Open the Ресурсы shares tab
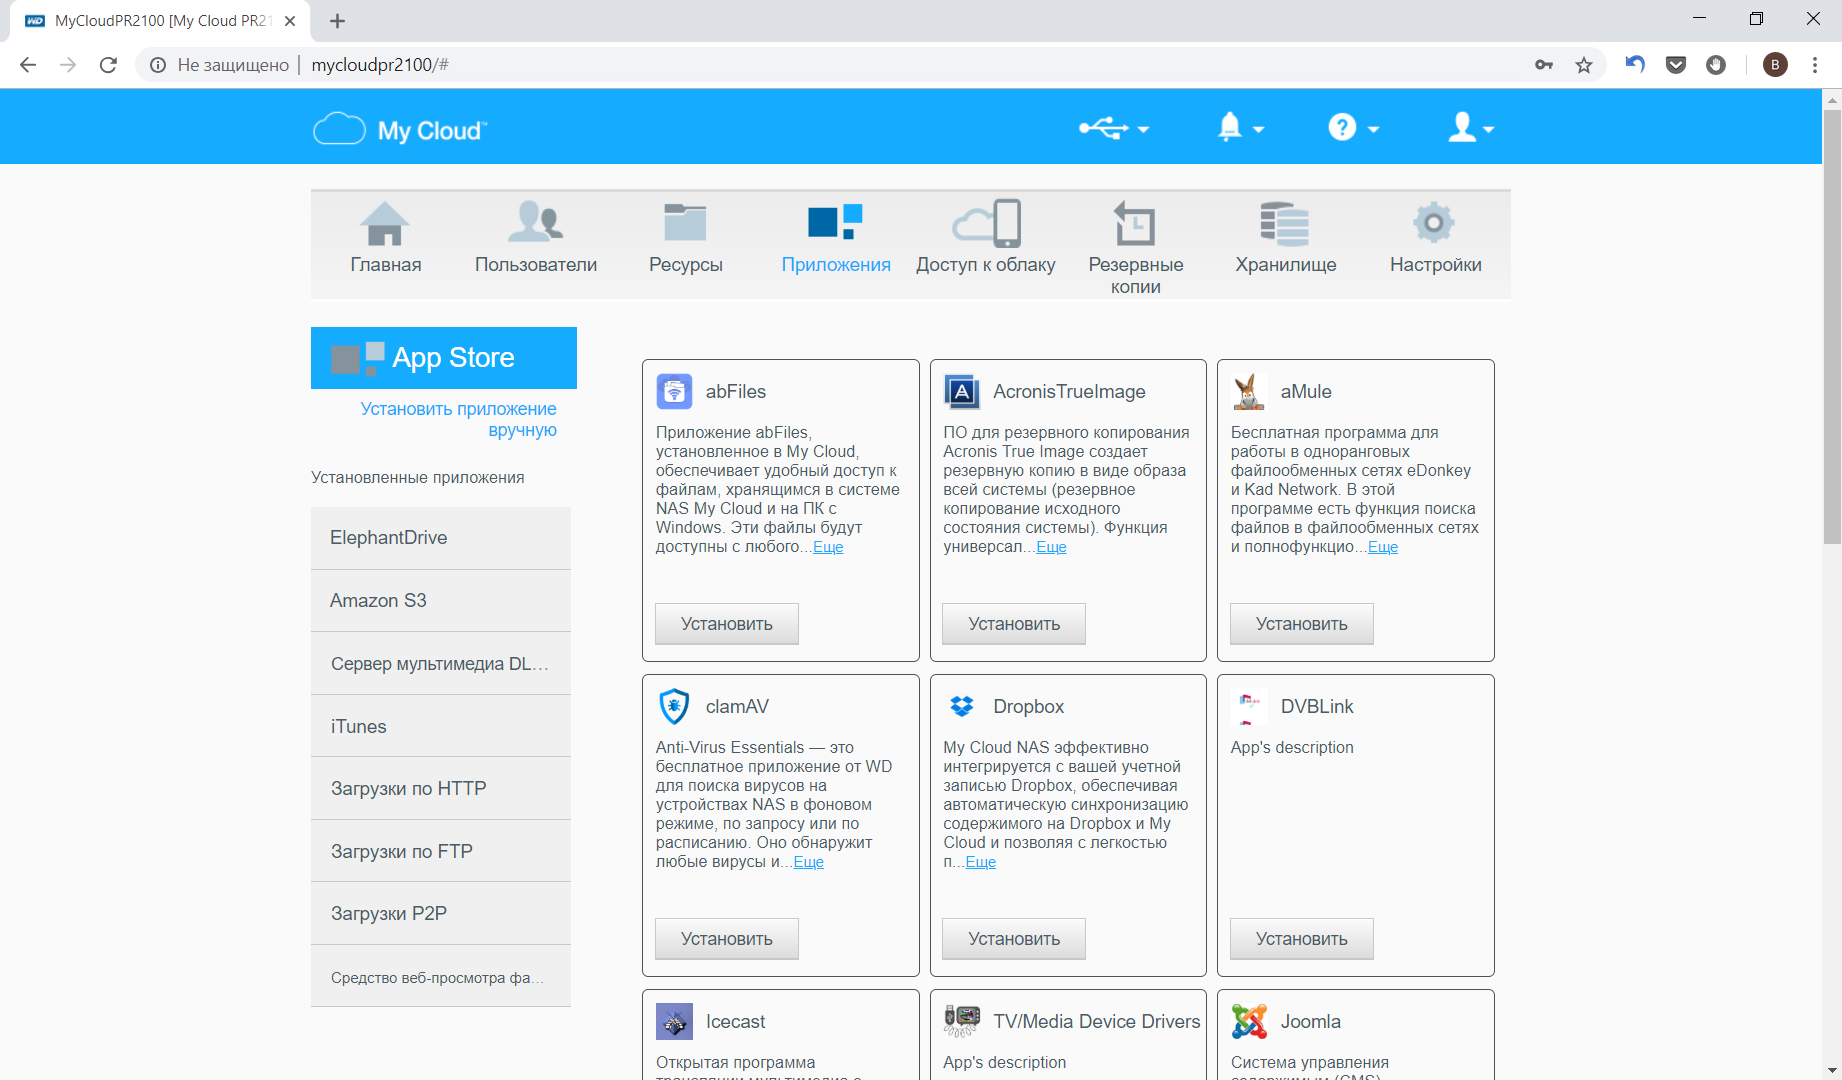Image resolution: width=1842 pixels, height=1080 pixels. [x=686, y=238]
